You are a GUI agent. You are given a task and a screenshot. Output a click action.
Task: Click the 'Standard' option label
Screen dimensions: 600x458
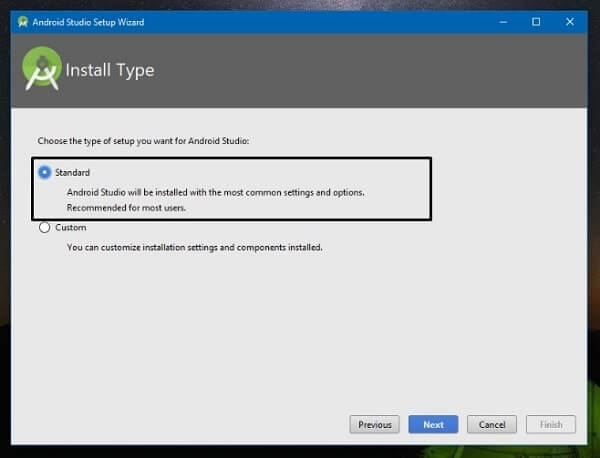72,173
